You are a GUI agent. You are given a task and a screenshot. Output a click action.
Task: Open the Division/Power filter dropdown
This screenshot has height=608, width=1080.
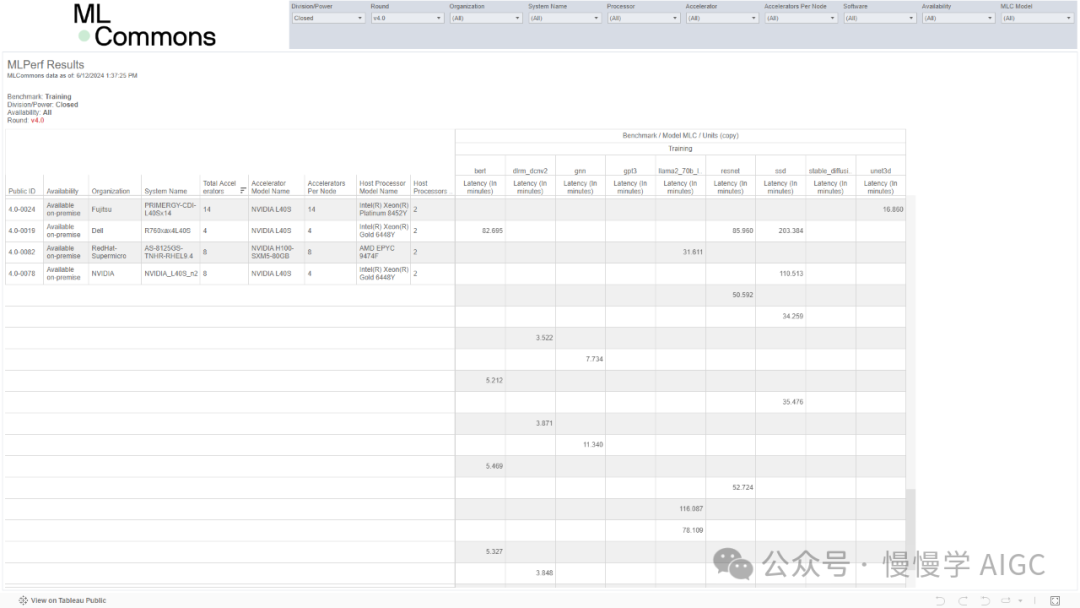328,19
